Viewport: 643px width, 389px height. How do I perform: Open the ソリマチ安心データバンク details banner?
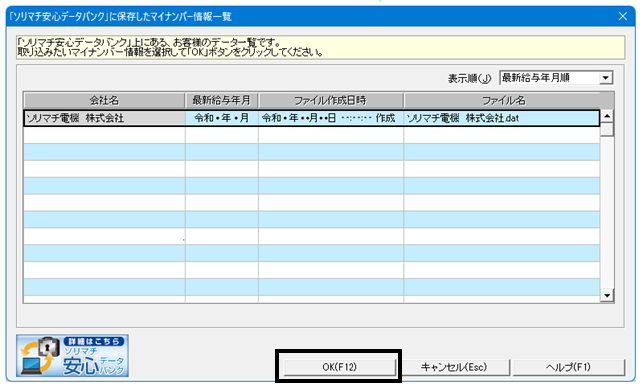click(72, 356)
